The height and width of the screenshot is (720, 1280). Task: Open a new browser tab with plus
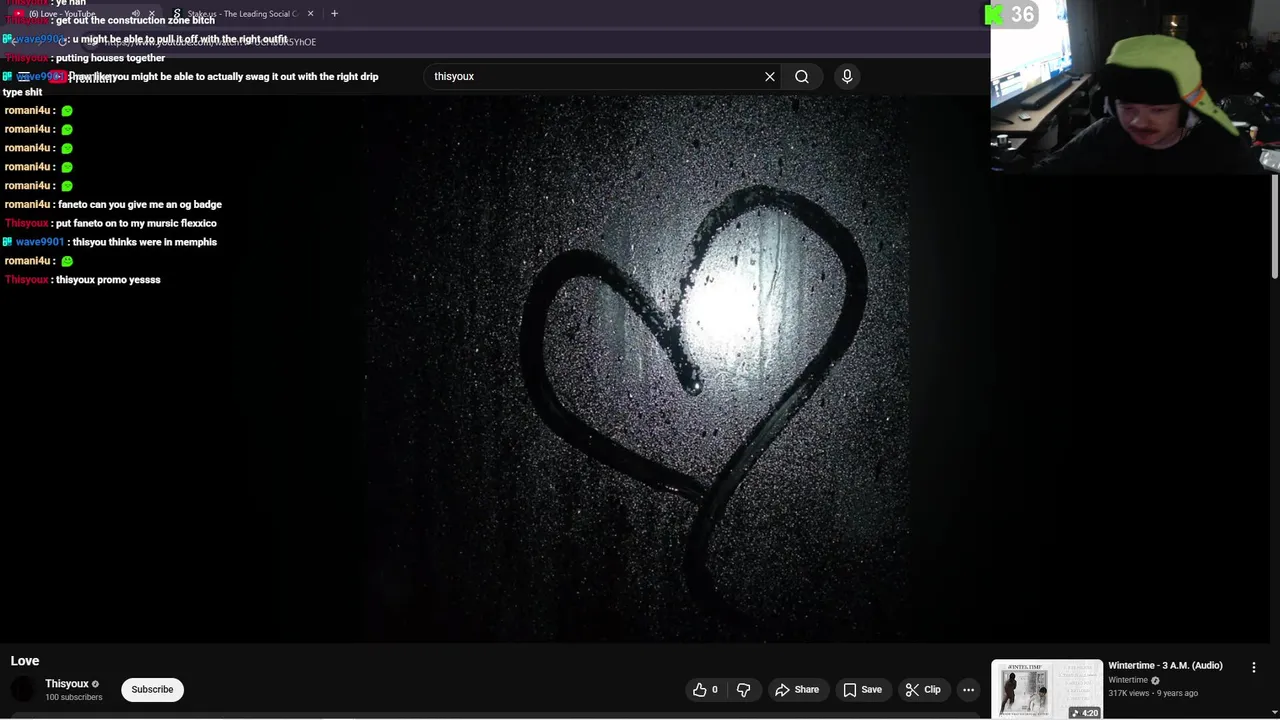coord(334,14)
